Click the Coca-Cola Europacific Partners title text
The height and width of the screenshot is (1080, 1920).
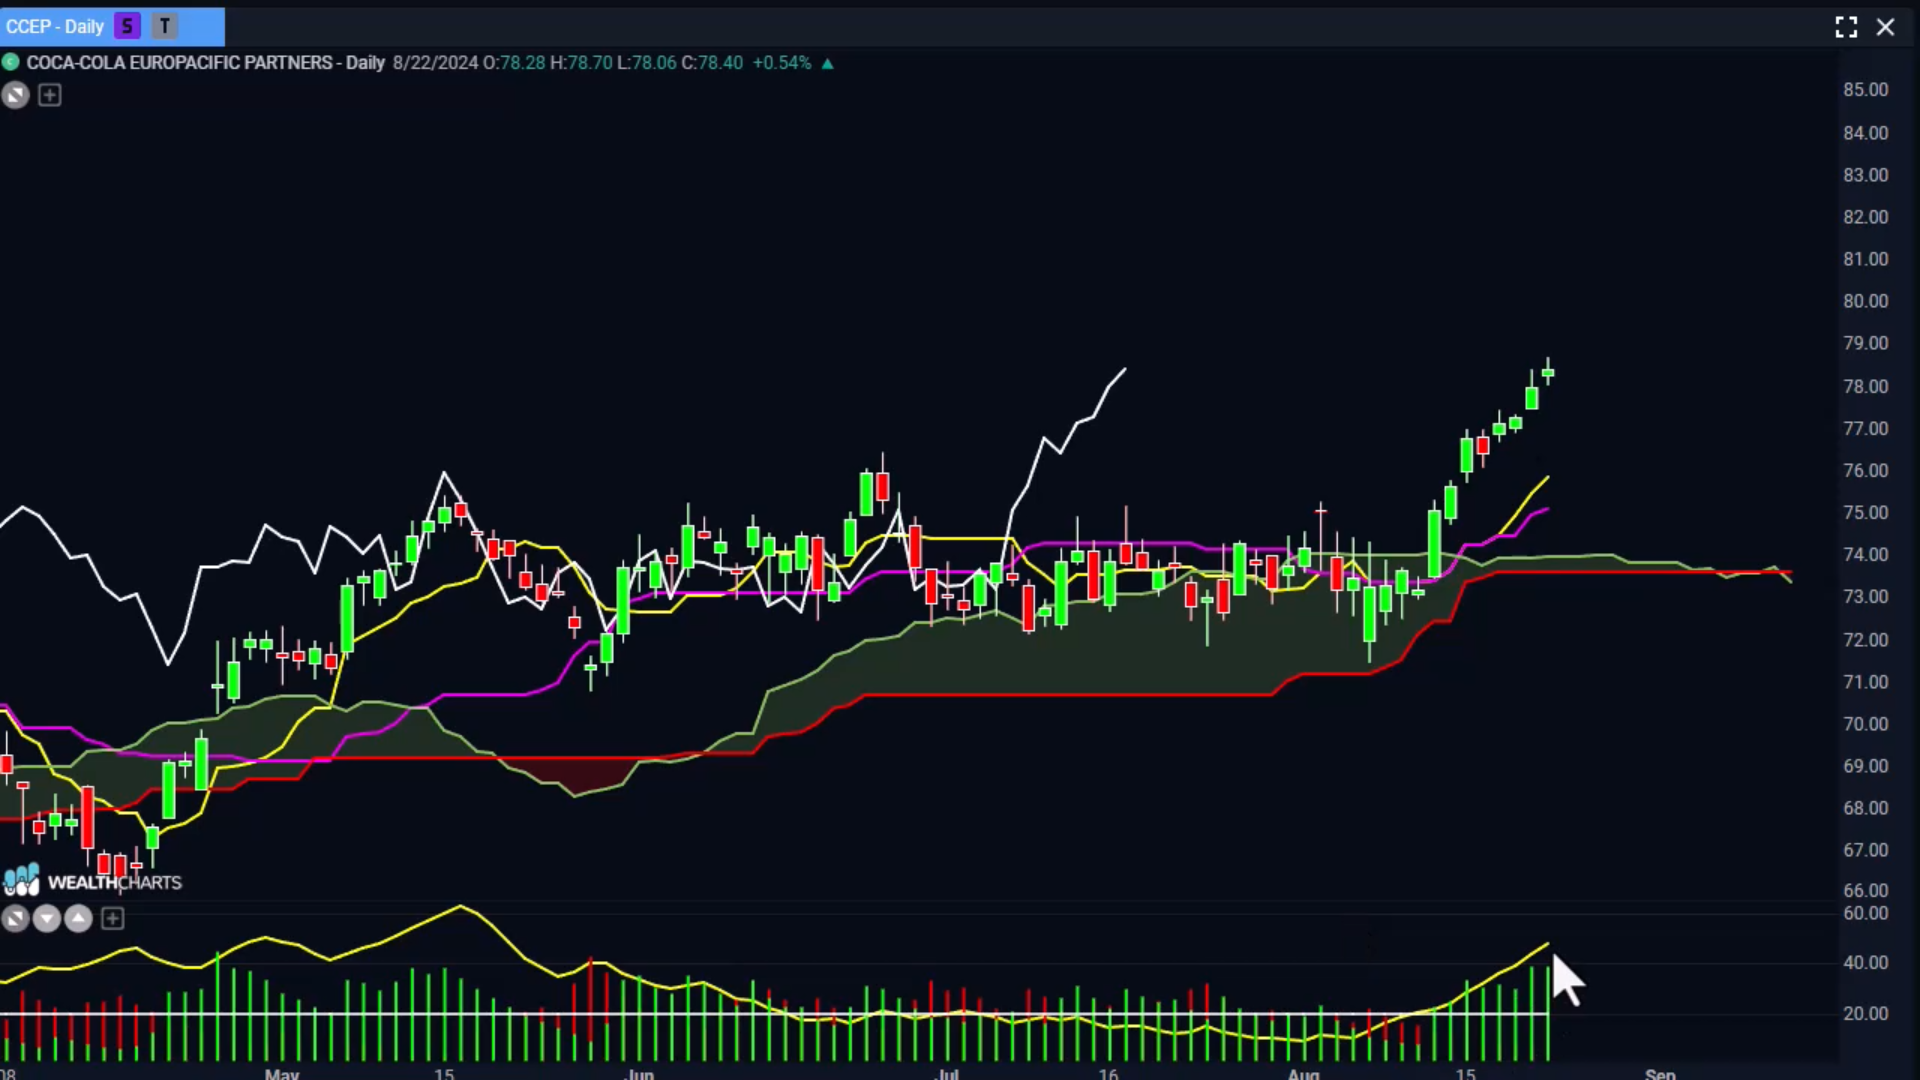pyautogui.click(x=205, y=63)
